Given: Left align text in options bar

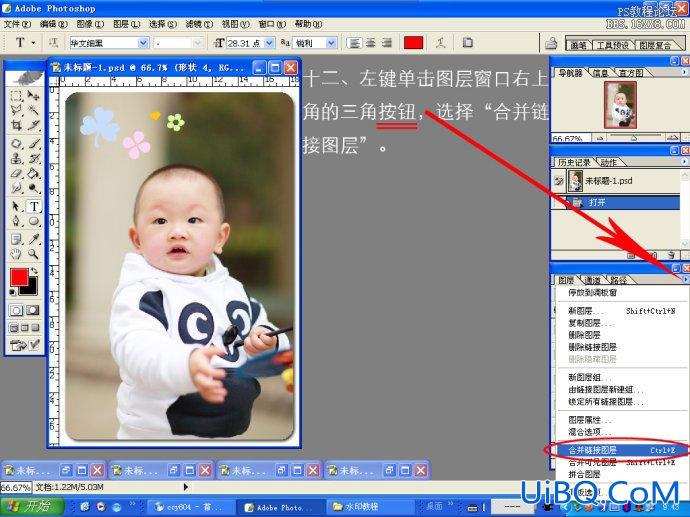Looking at the screenshot, I should click(354, 43).
